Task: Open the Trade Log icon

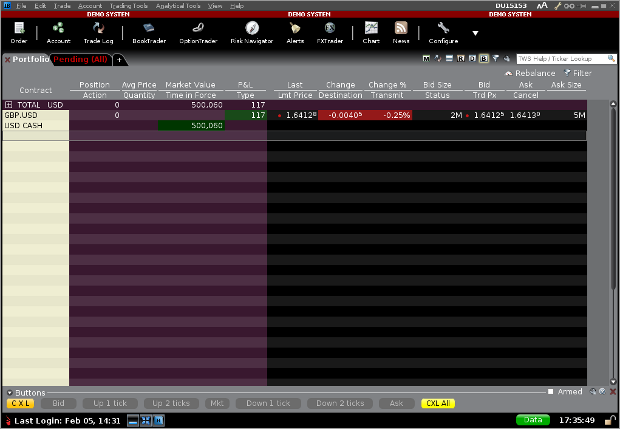Action: tap(98, 32)
